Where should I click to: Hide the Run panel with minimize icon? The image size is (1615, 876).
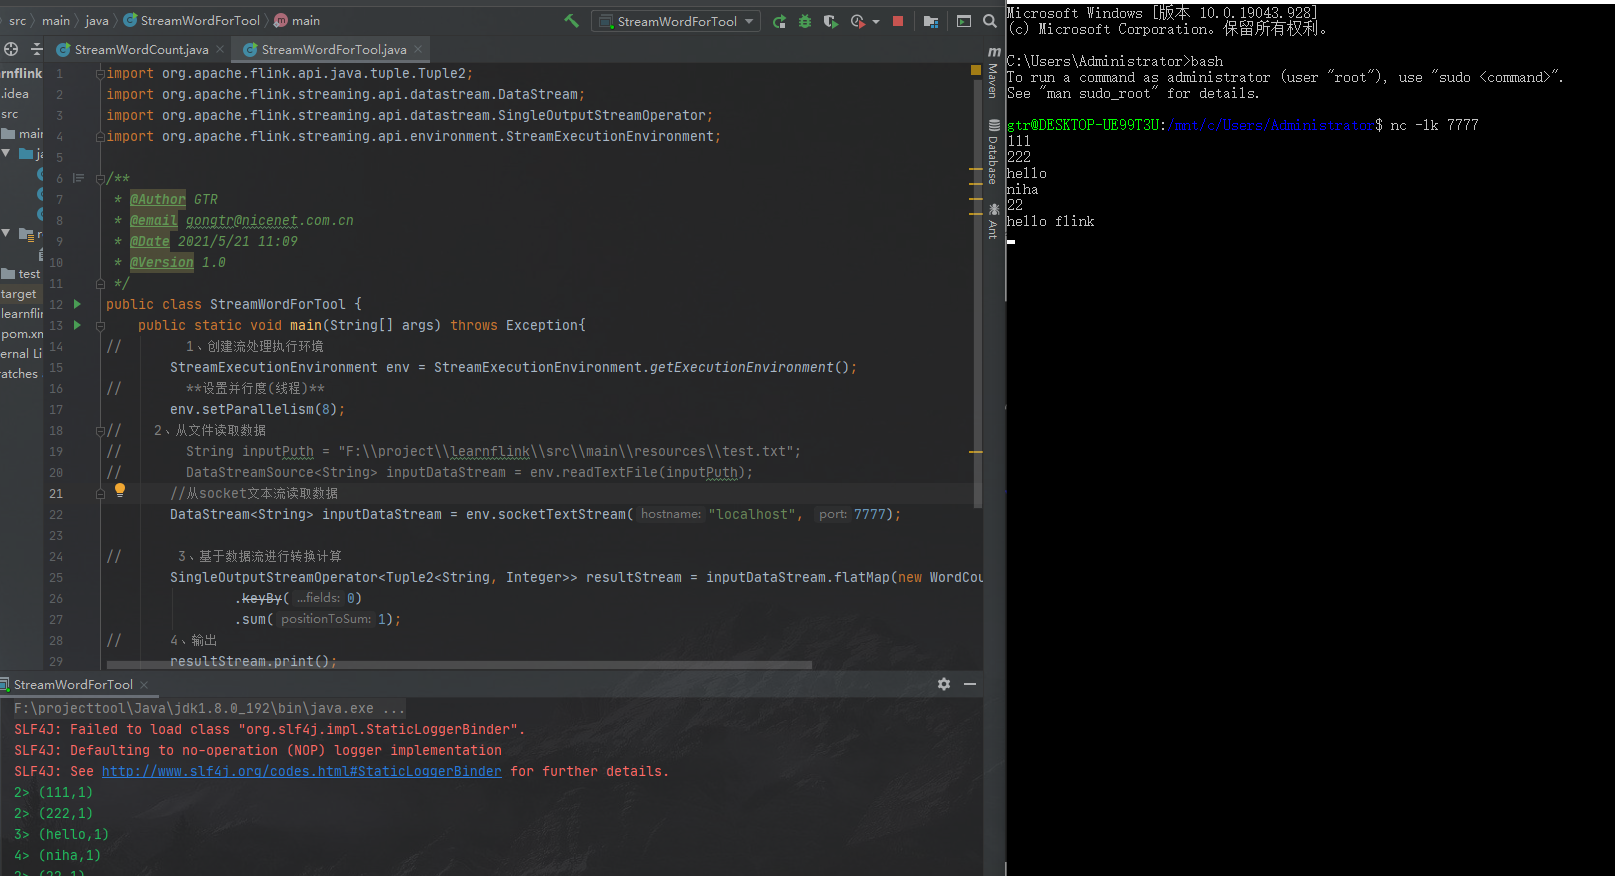[970, 684]
